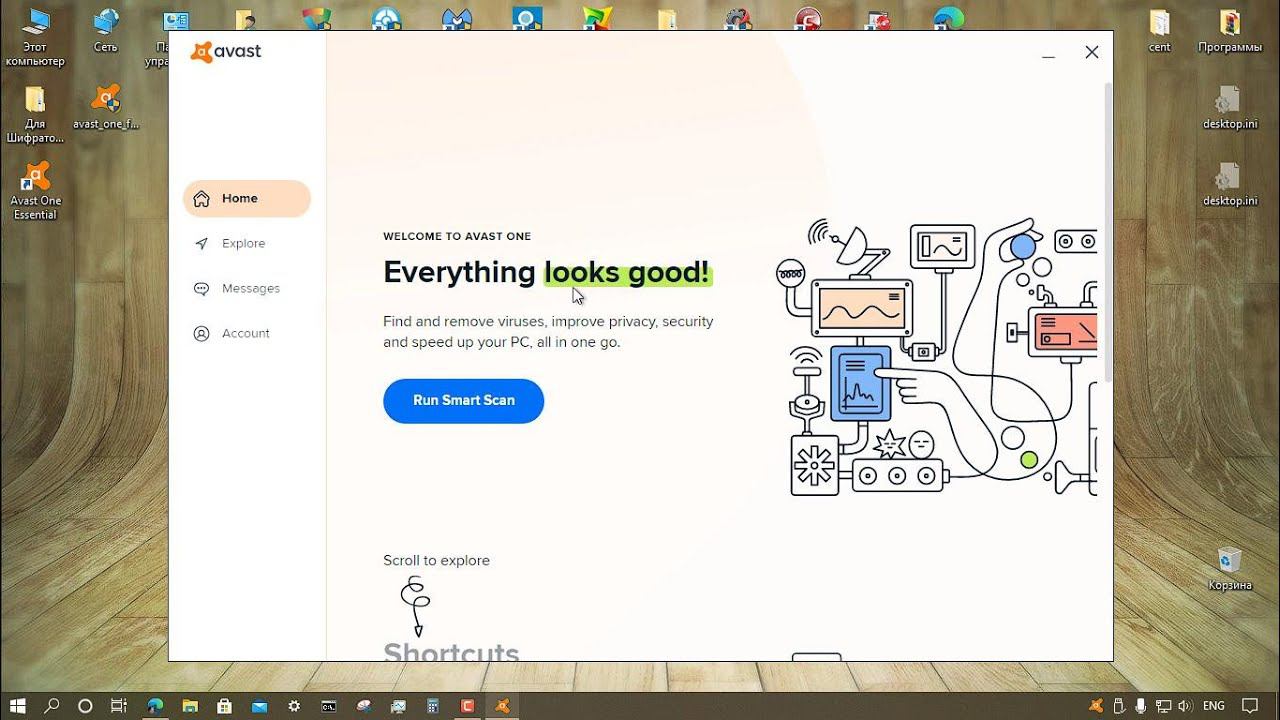1280x720 pixels.
Task: Open Calculator from the taskbar
Action: pos(433,706)
